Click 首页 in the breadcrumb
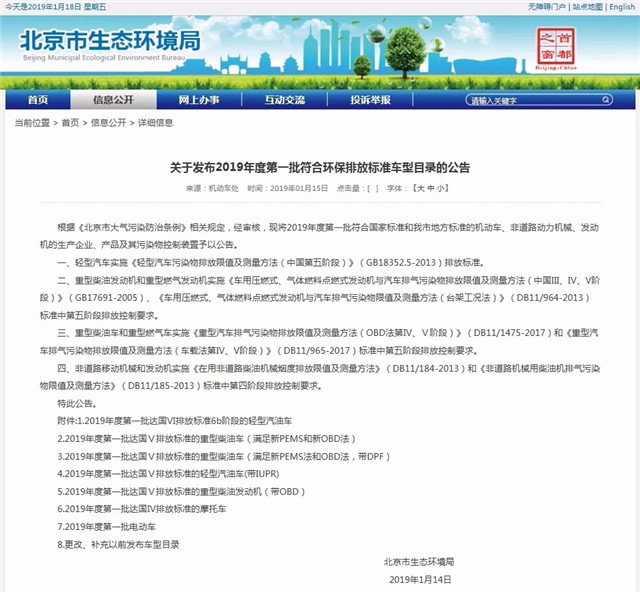Image resolution: width=640 pixels, height=592 pixels. pyautogui.click(x=70, y=122)
